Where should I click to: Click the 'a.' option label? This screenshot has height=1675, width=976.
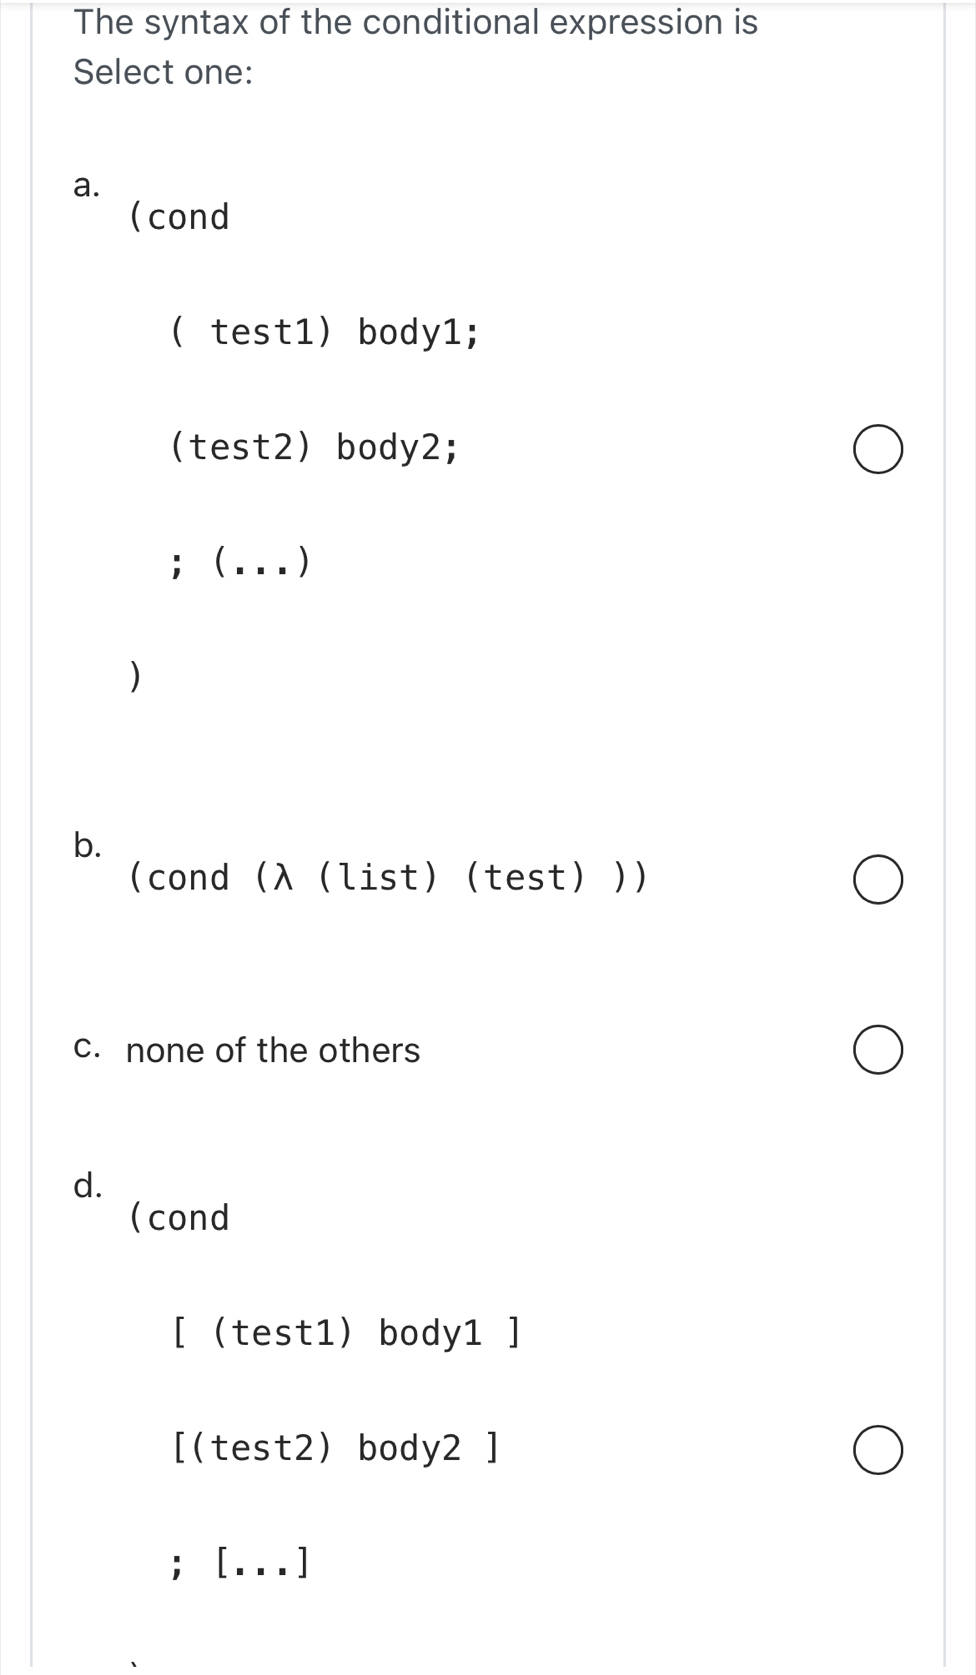tap(87, 186)
